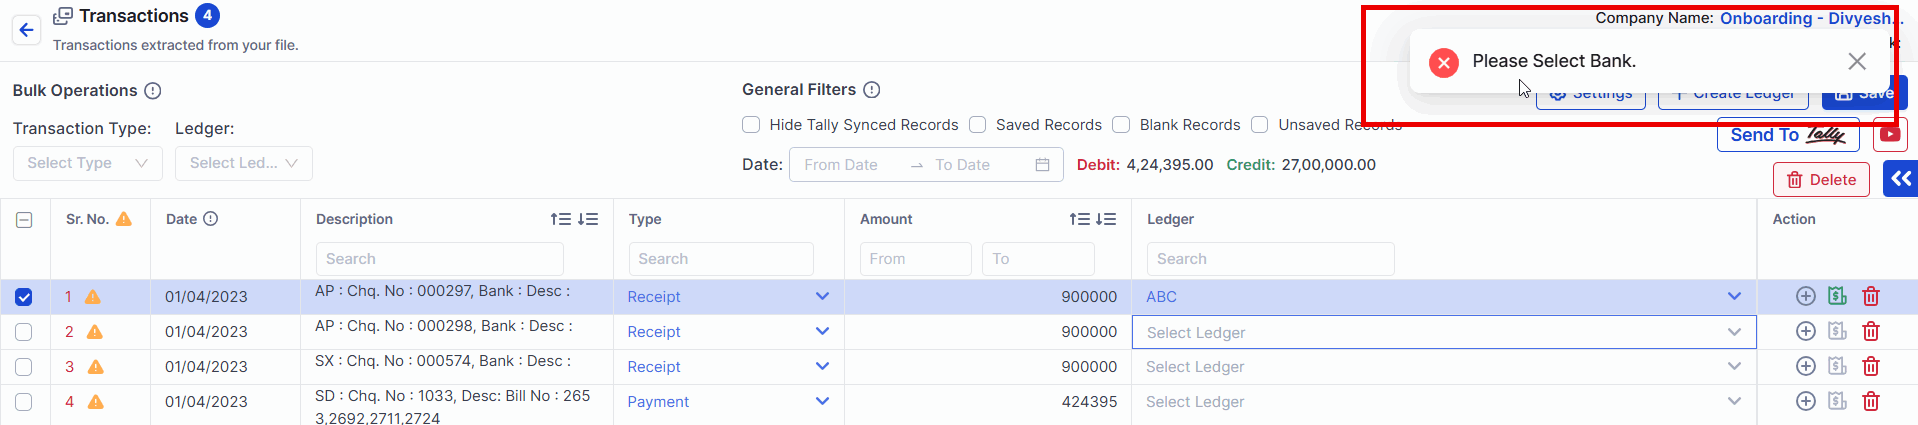Add a split entry for row 2
This screenshot has width=1918, height=425.
point(1806,331)
